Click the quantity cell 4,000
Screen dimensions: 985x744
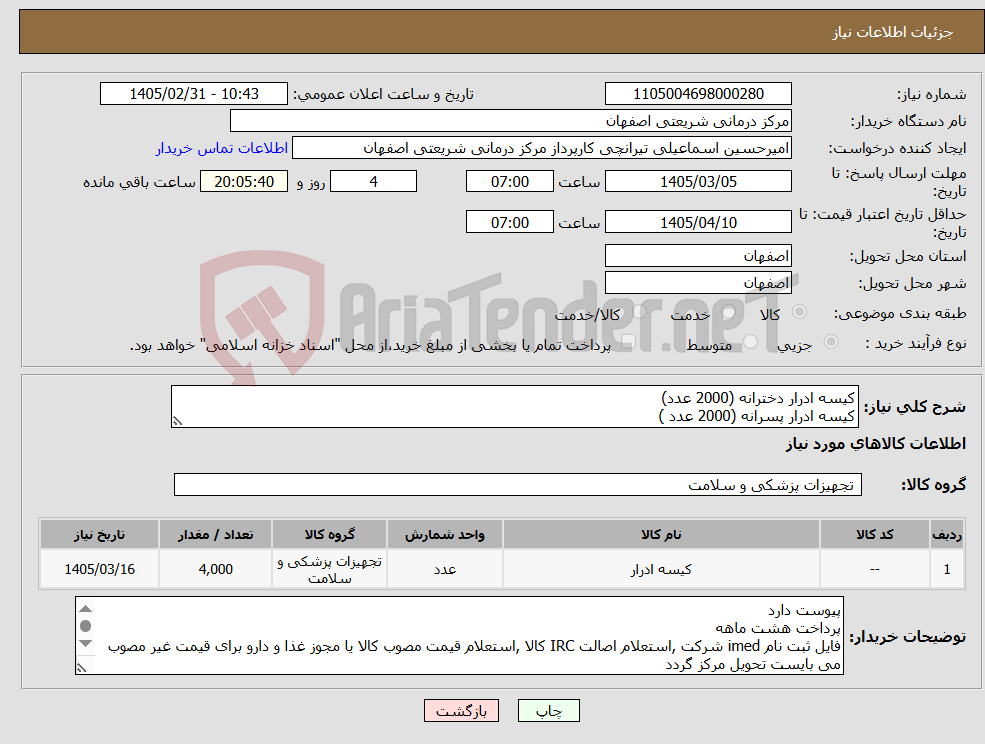point(215,569)
